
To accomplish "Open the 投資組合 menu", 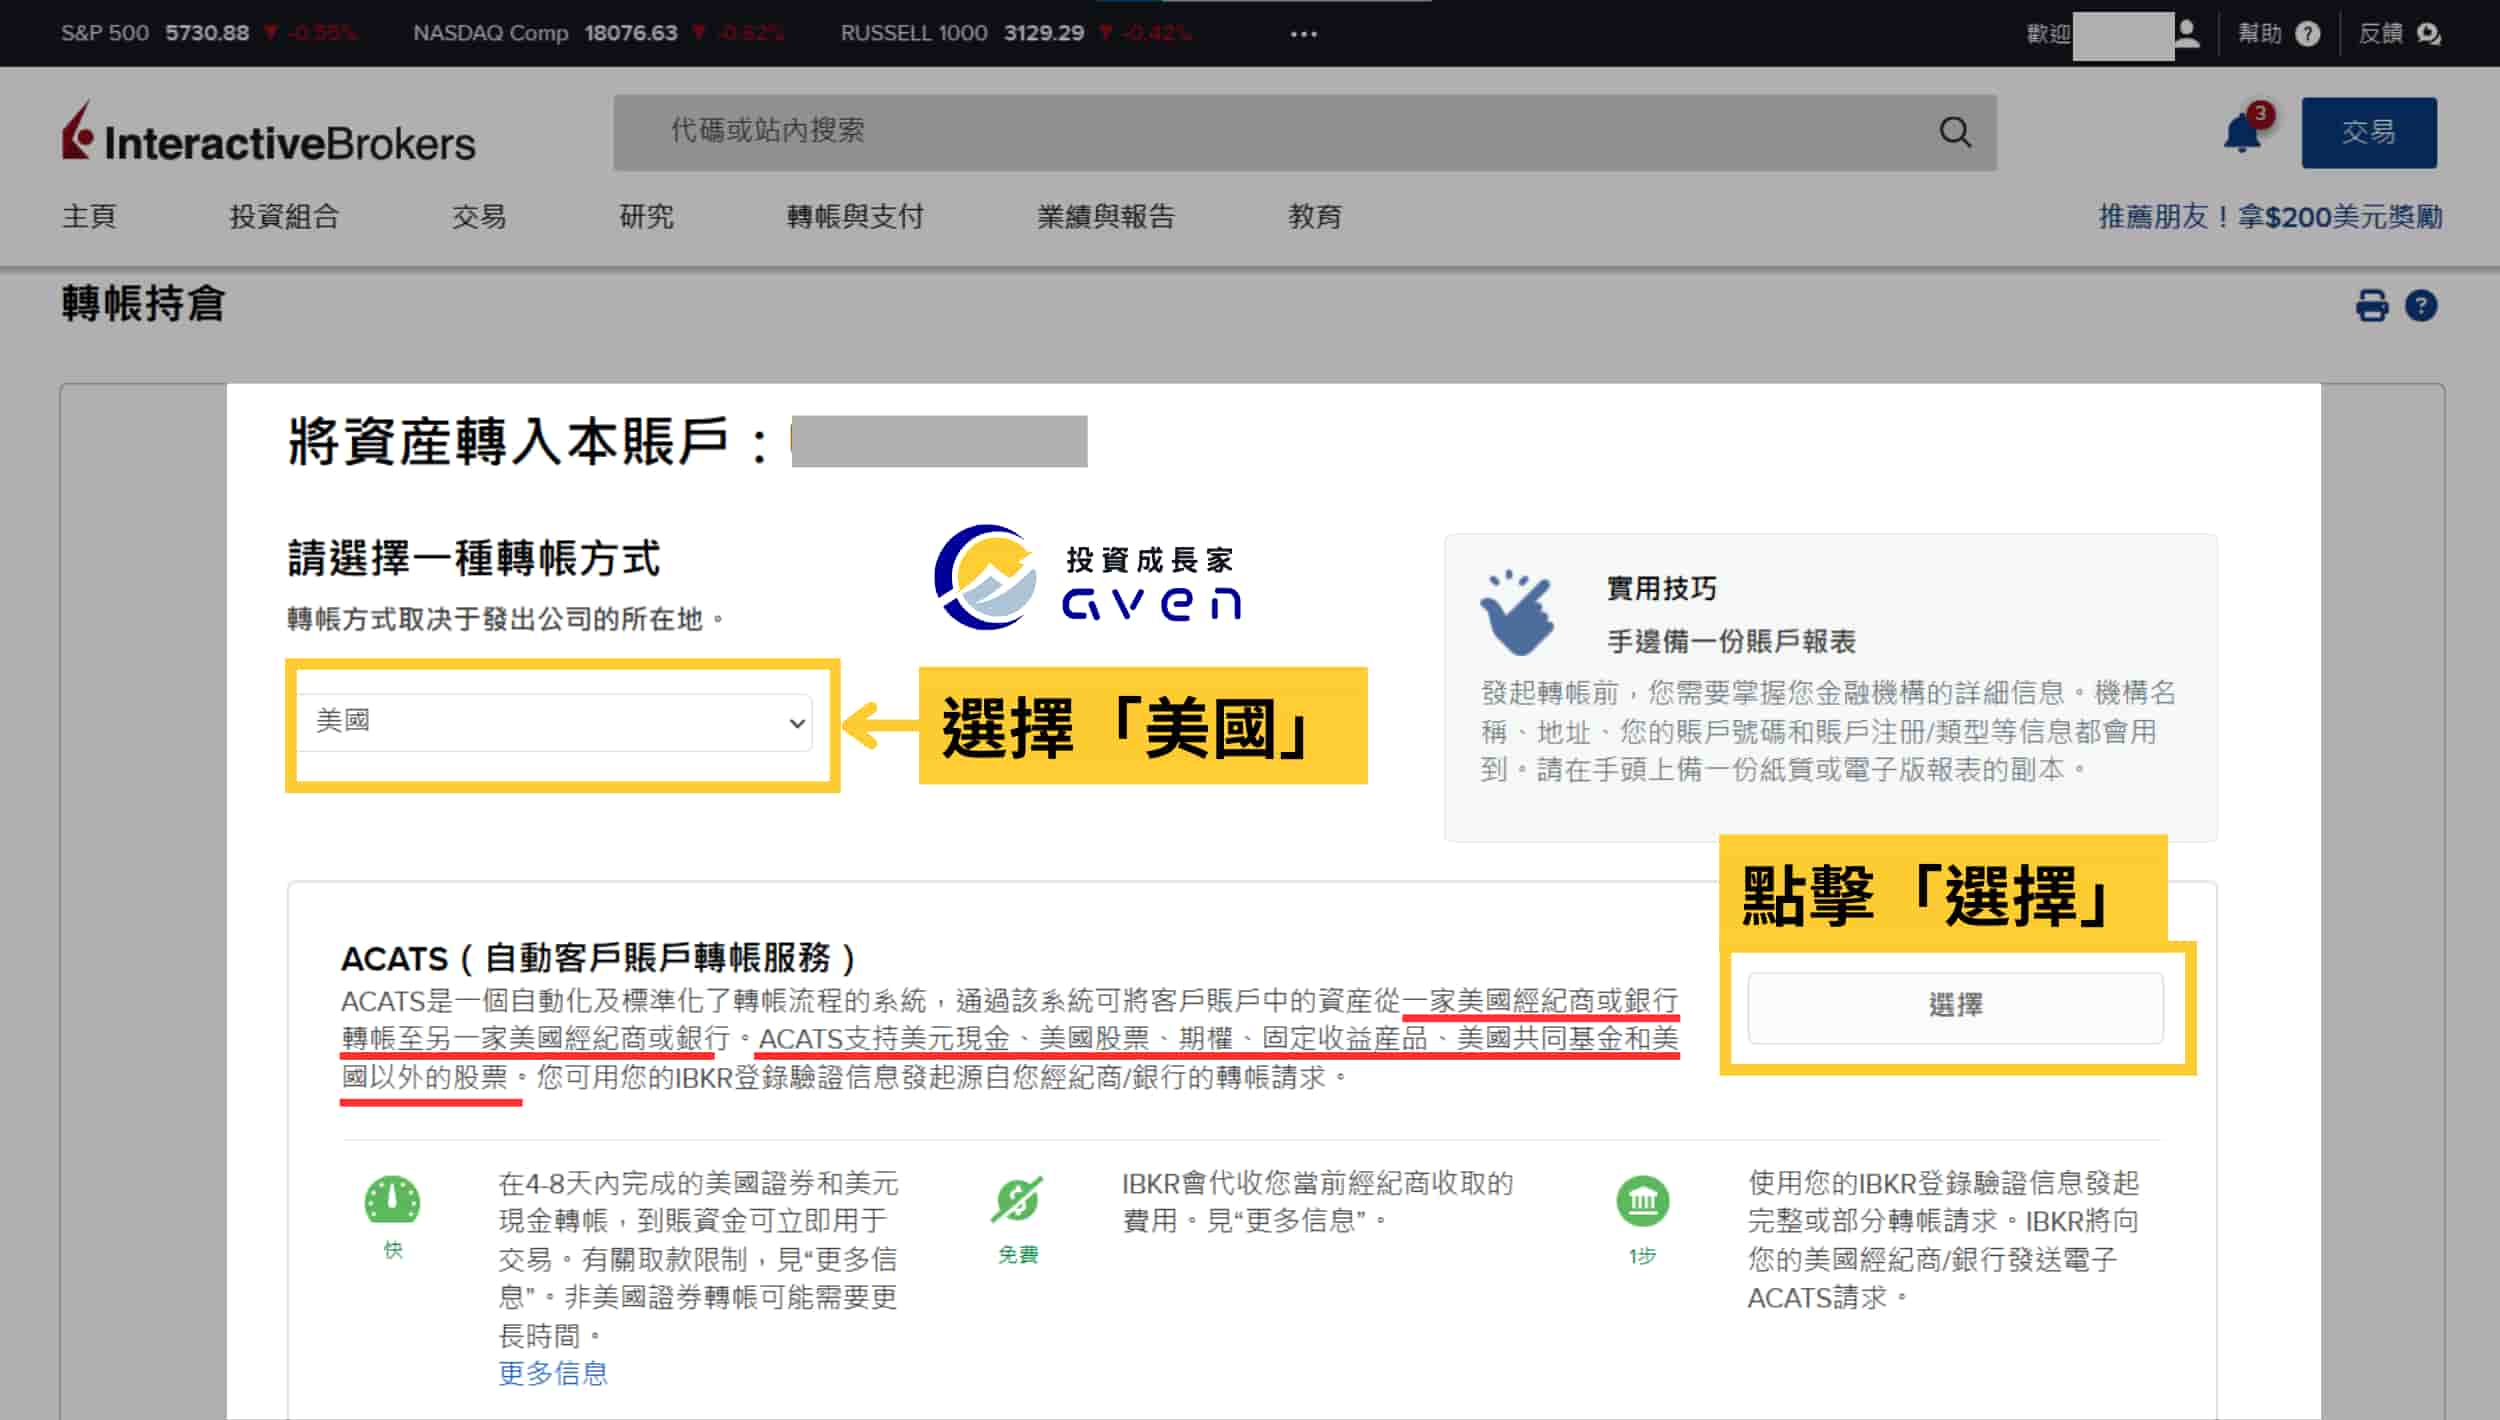I will [x=284, y=216].
